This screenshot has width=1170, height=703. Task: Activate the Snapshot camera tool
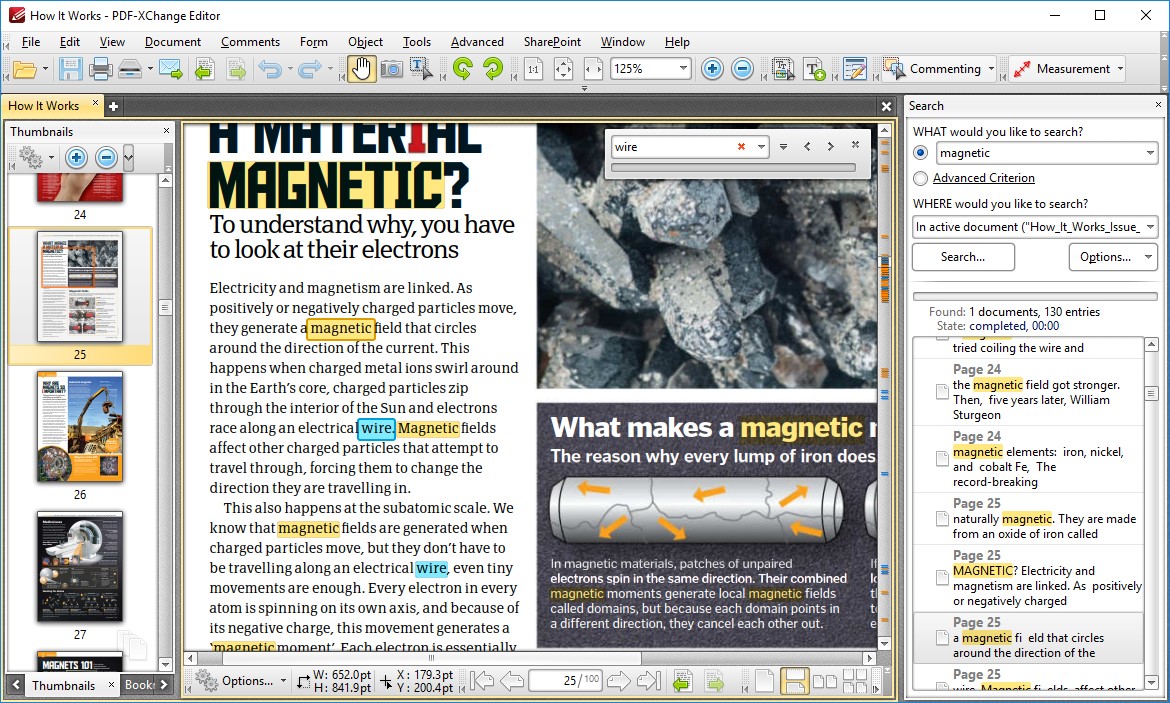pyautogui.click(x=391, y=69)
